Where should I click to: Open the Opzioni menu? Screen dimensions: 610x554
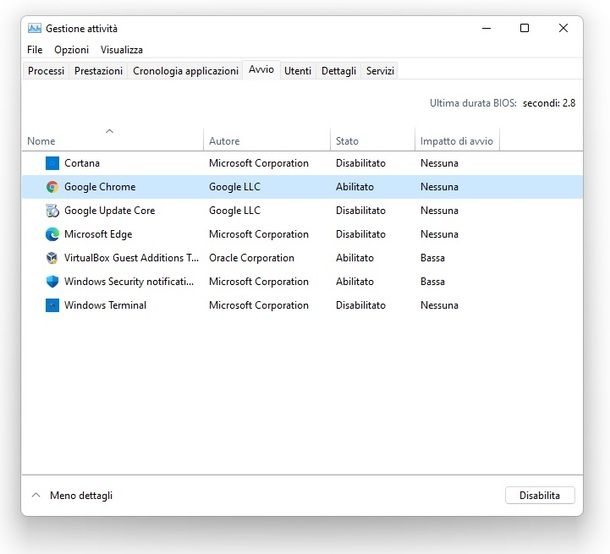[x=72, y=50]
